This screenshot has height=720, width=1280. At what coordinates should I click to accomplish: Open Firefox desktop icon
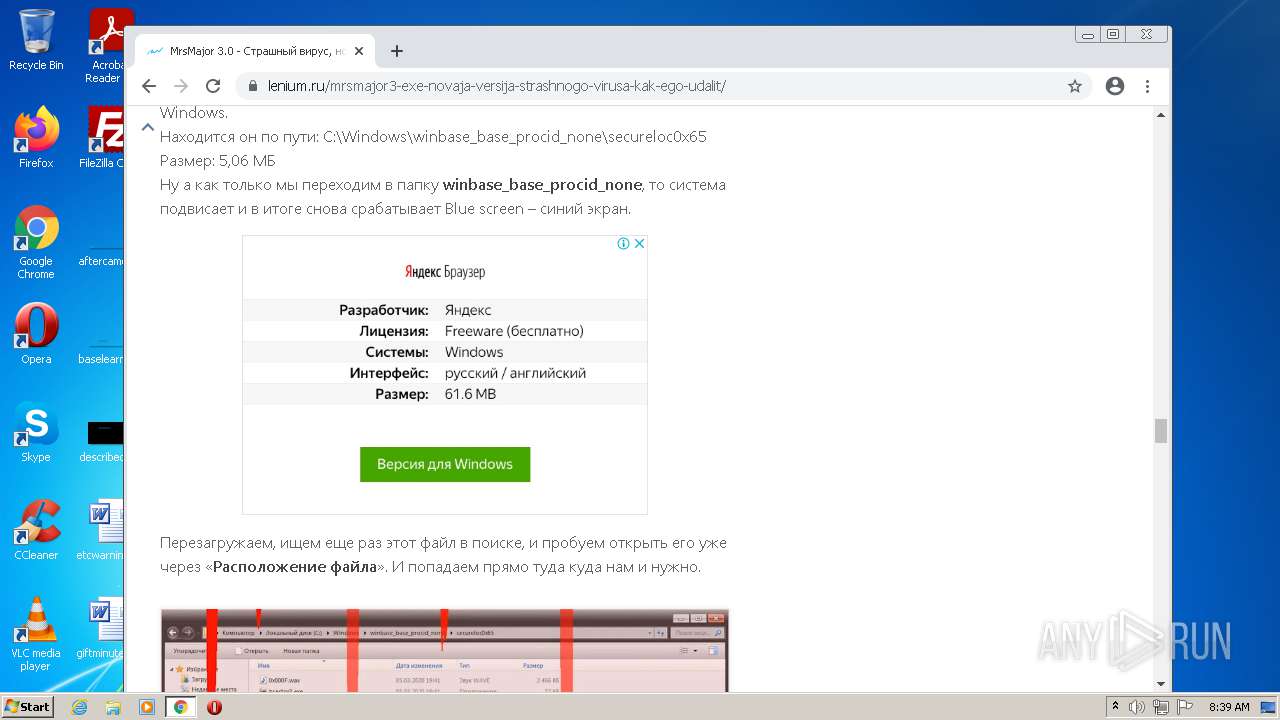coord(36,138)
